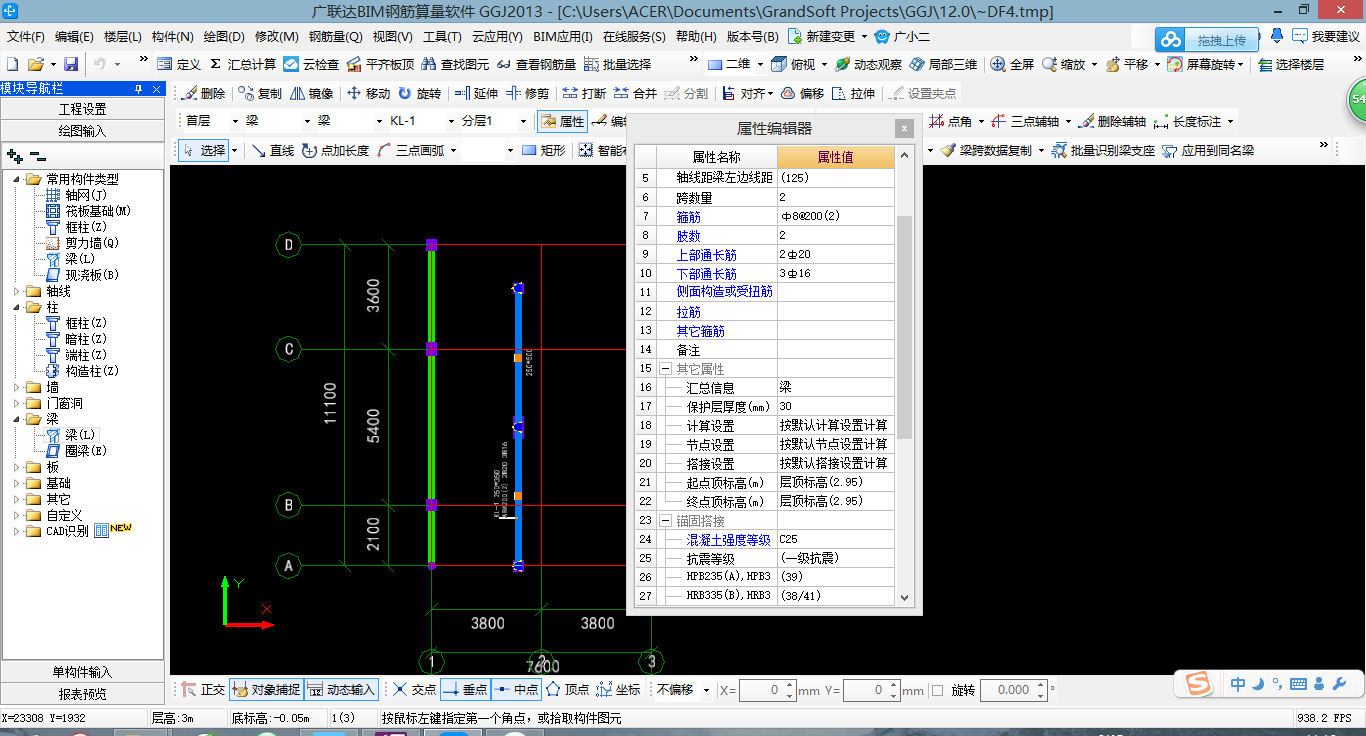Open the 三点画弧 arc dropdown arrow
Screen dimensions: 1366x736
tap(453, 151)
